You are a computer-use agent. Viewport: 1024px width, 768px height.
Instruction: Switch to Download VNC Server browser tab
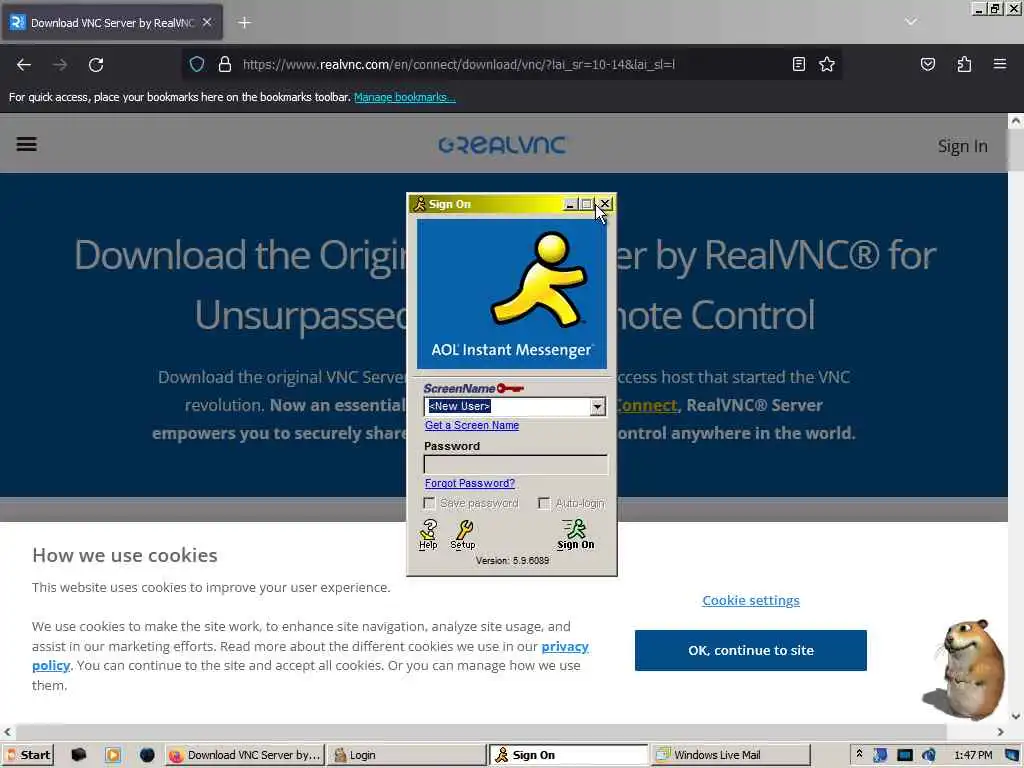pyautogui.click(x=112, y=23)
